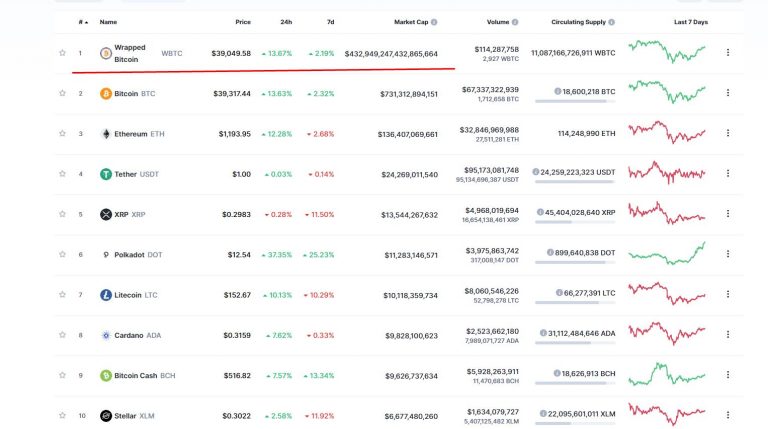Click the Litecoin circulating supply progress bar
The width and height of the screenshot is (768, 429).
pyautogui.click(x=575, y=303)
